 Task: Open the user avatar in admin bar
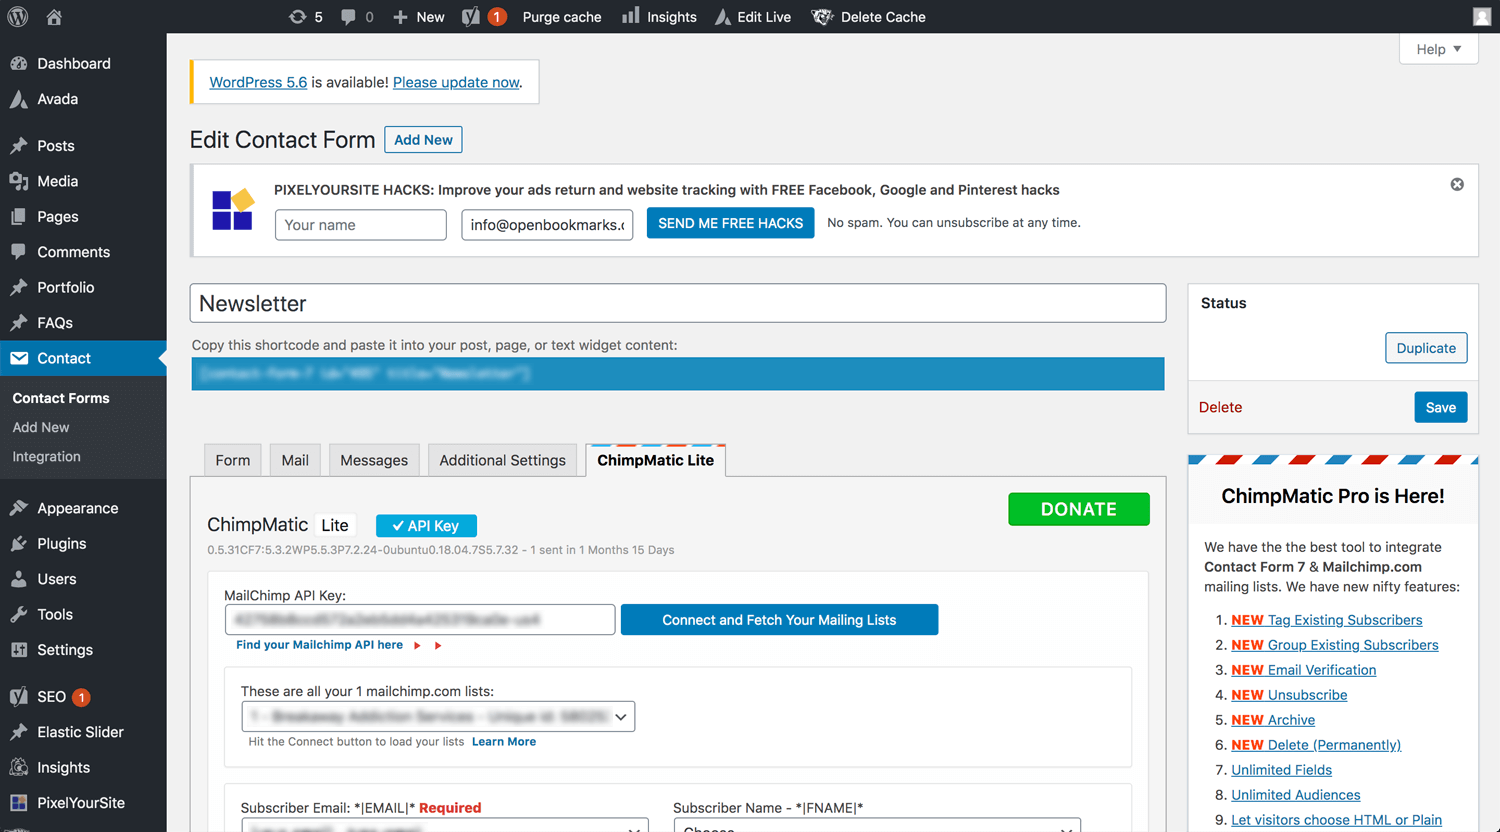click(x=1482, y=17)
